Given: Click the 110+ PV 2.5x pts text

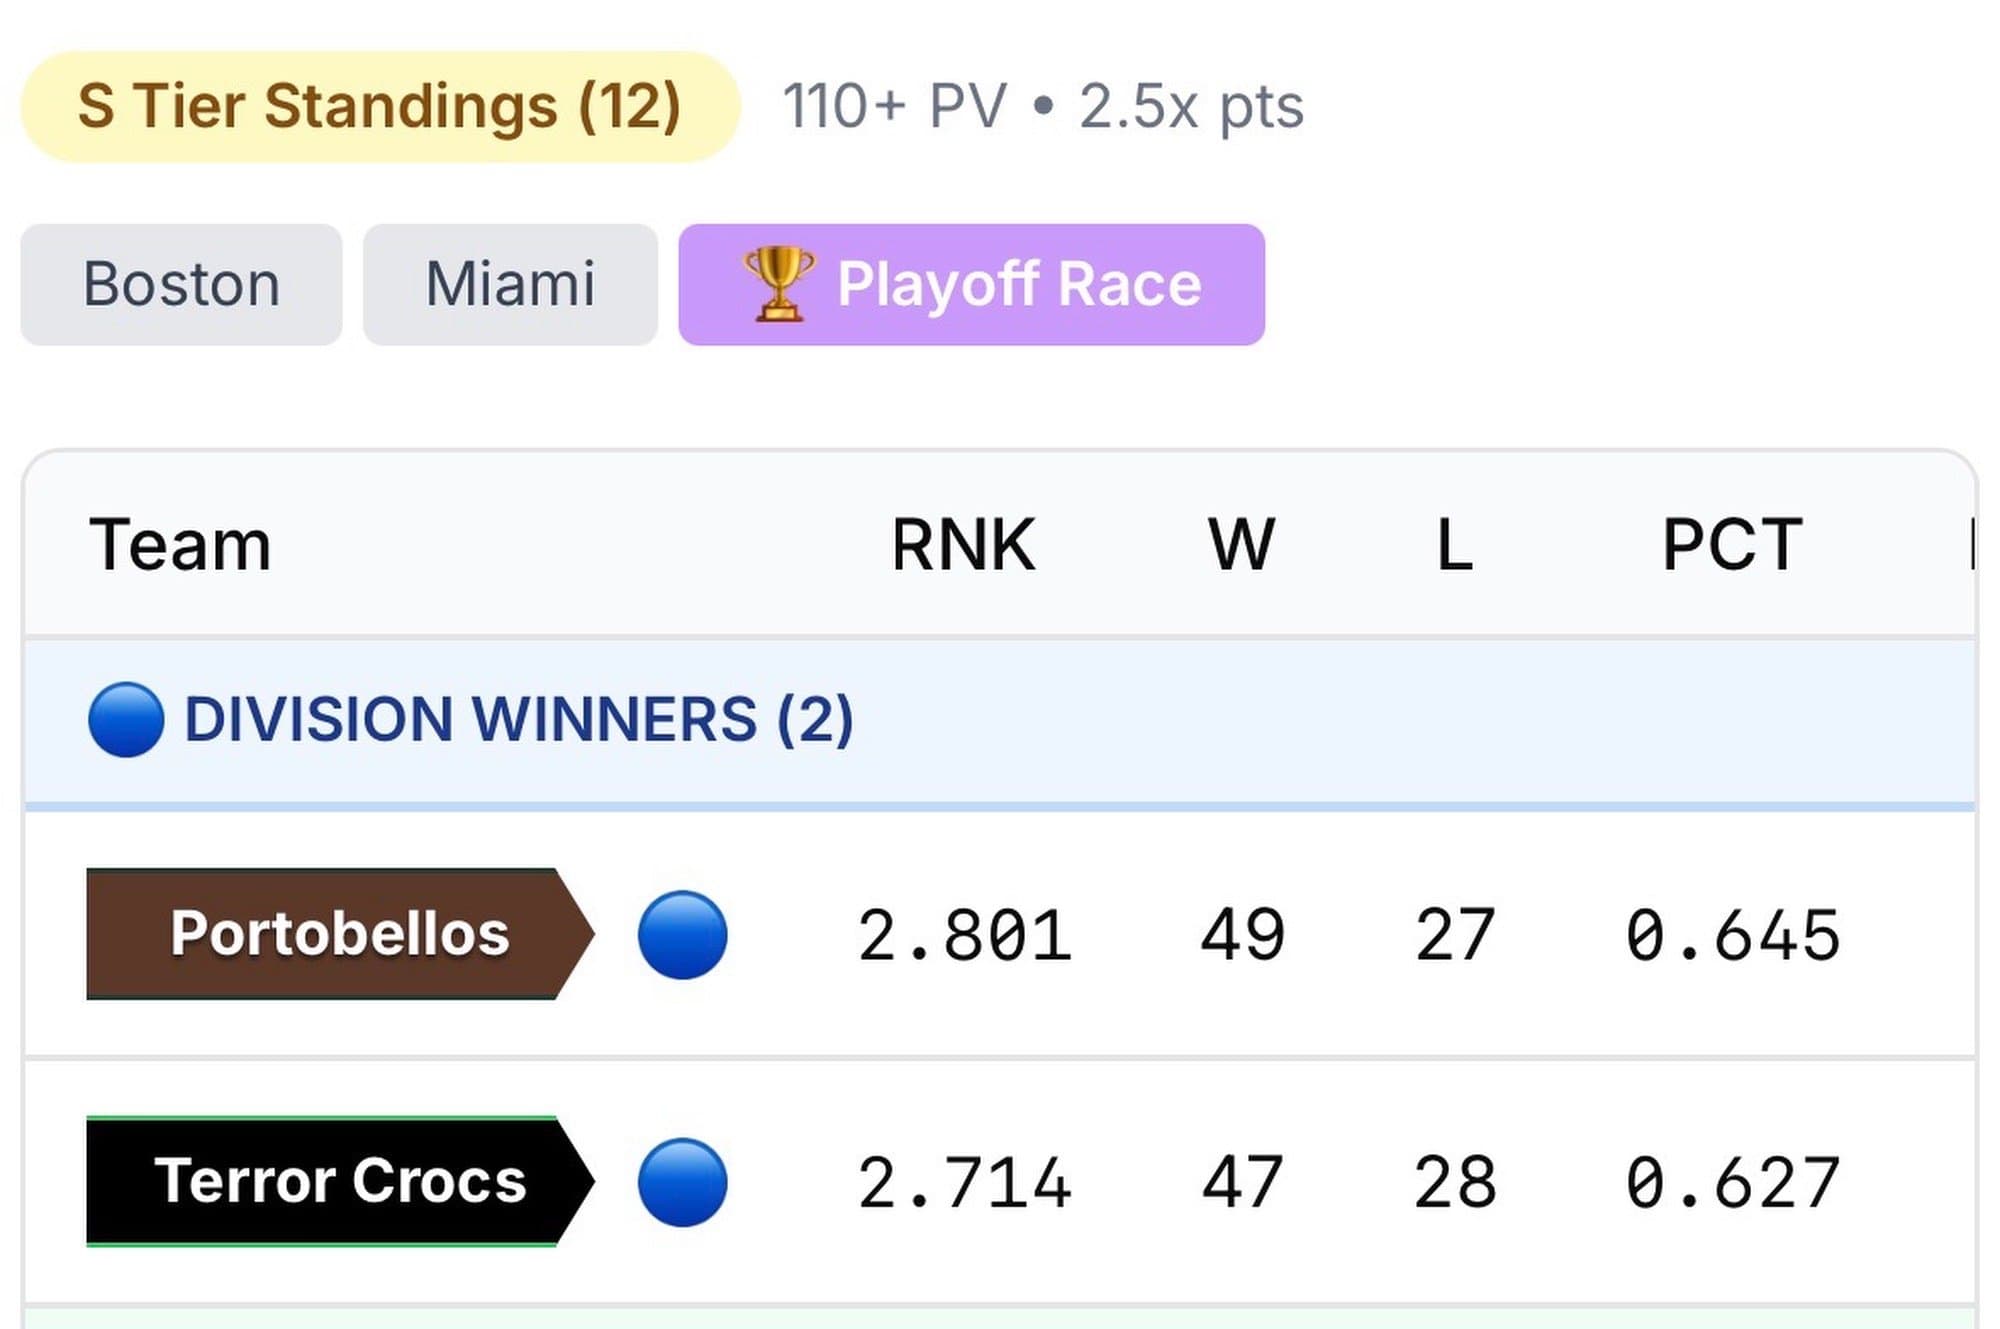Looking at the screenshot, I should (1042, 107).
